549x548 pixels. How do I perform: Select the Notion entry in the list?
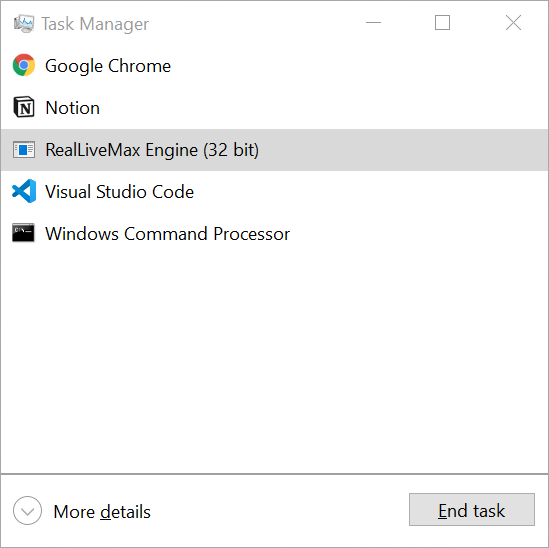(x=274, y=107)
